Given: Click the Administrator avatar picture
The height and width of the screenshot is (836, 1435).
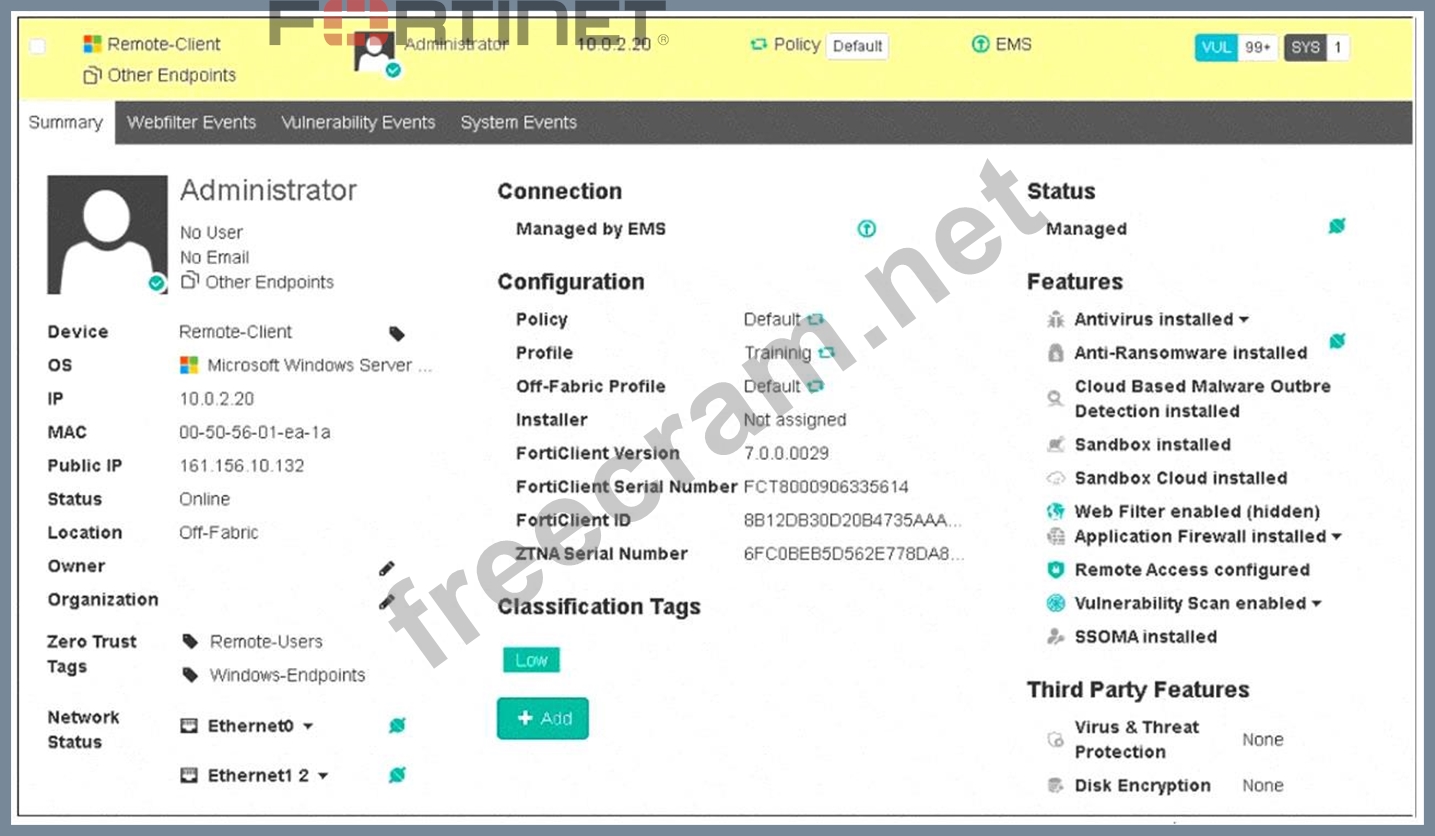Looking at the screenshot, I should 107,235.
